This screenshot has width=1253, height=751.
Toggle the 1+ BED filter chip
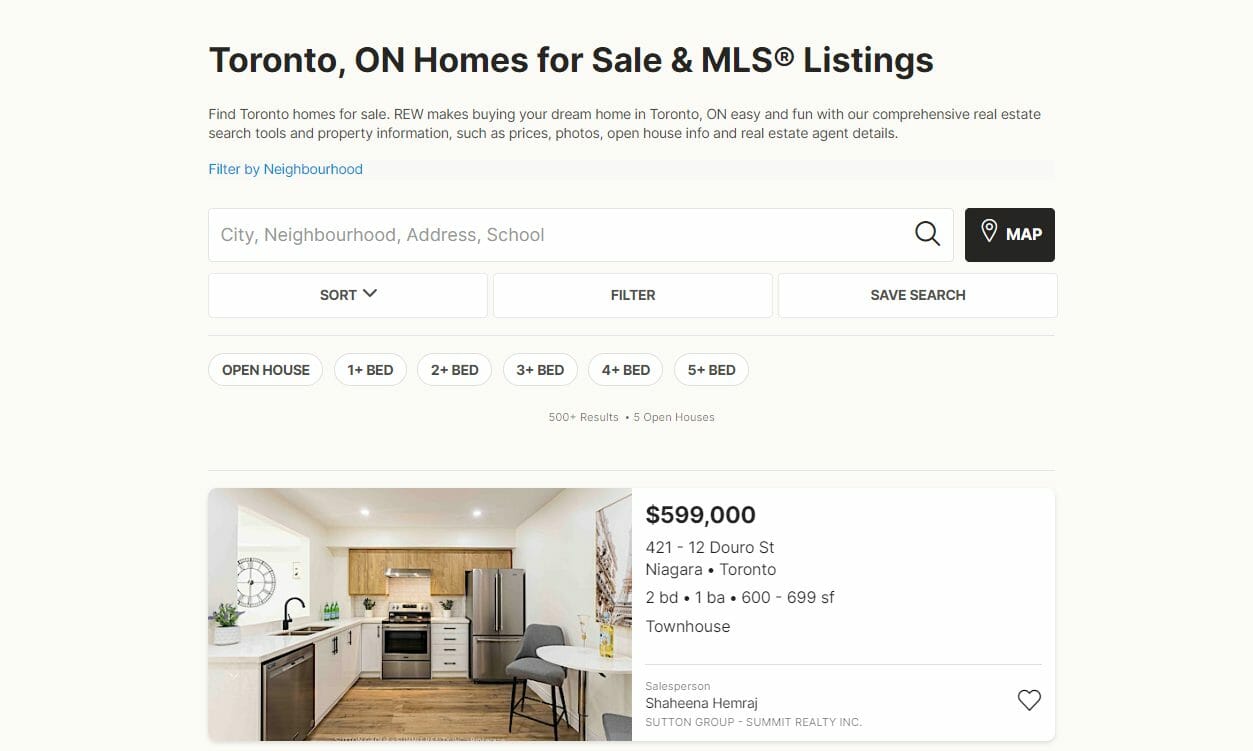tap(370, 370)
